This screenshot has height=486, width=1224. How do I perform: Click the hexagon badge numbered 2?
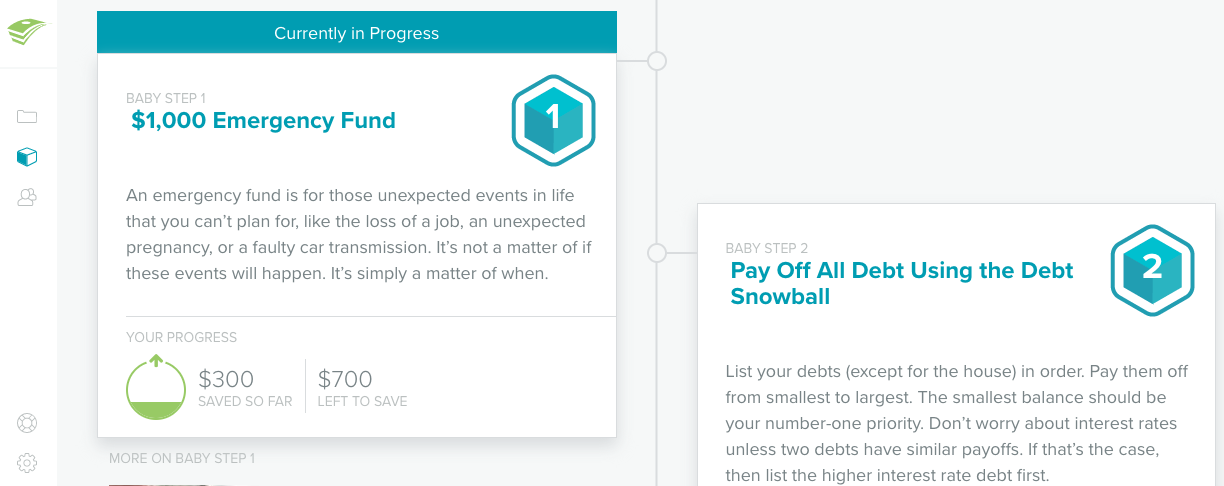[x=1153, y=270]
